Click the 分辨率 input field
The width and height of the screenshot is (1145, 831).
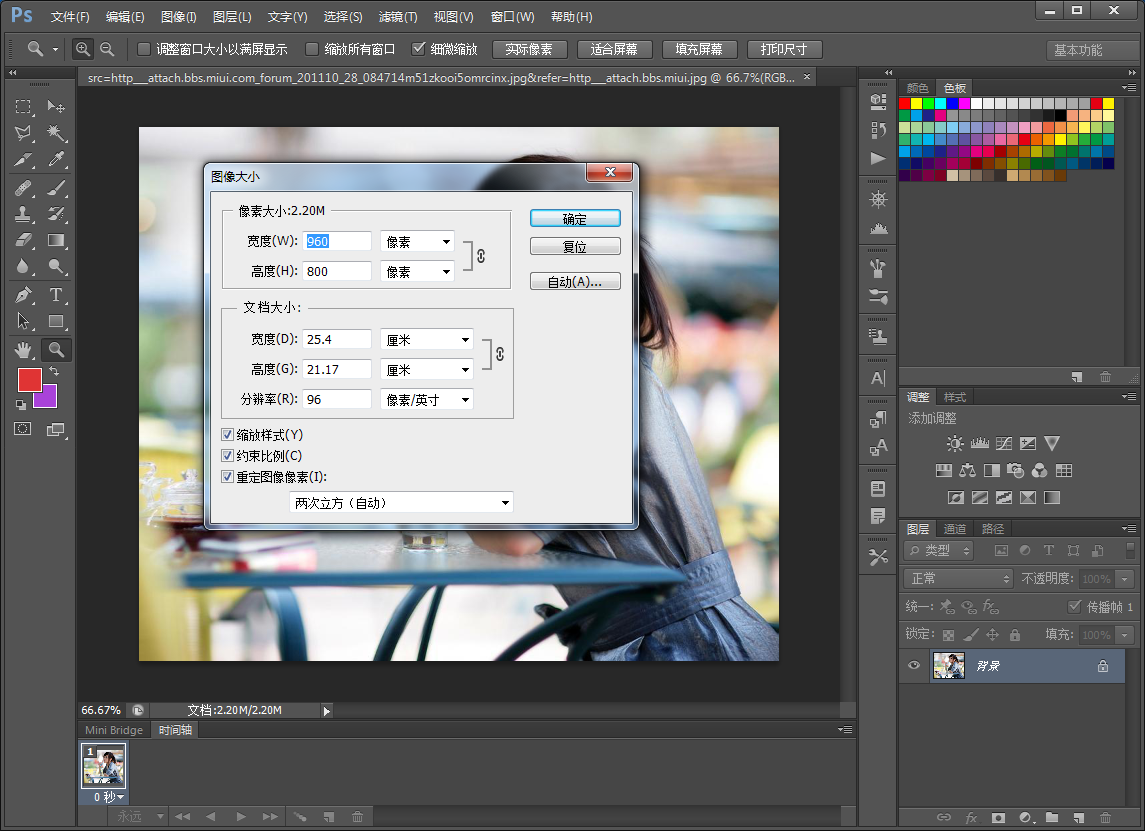(x=338, y=400)
